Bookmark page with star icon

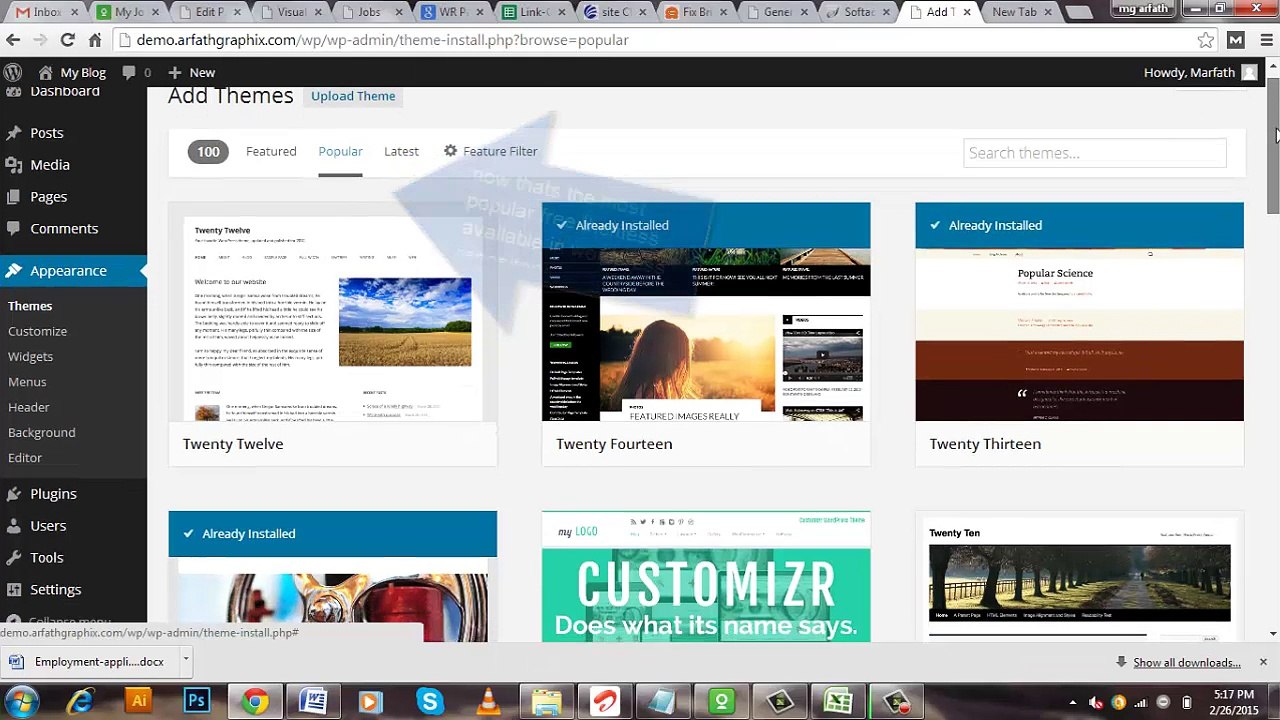pyautogui.click(x=1206, y=40)
